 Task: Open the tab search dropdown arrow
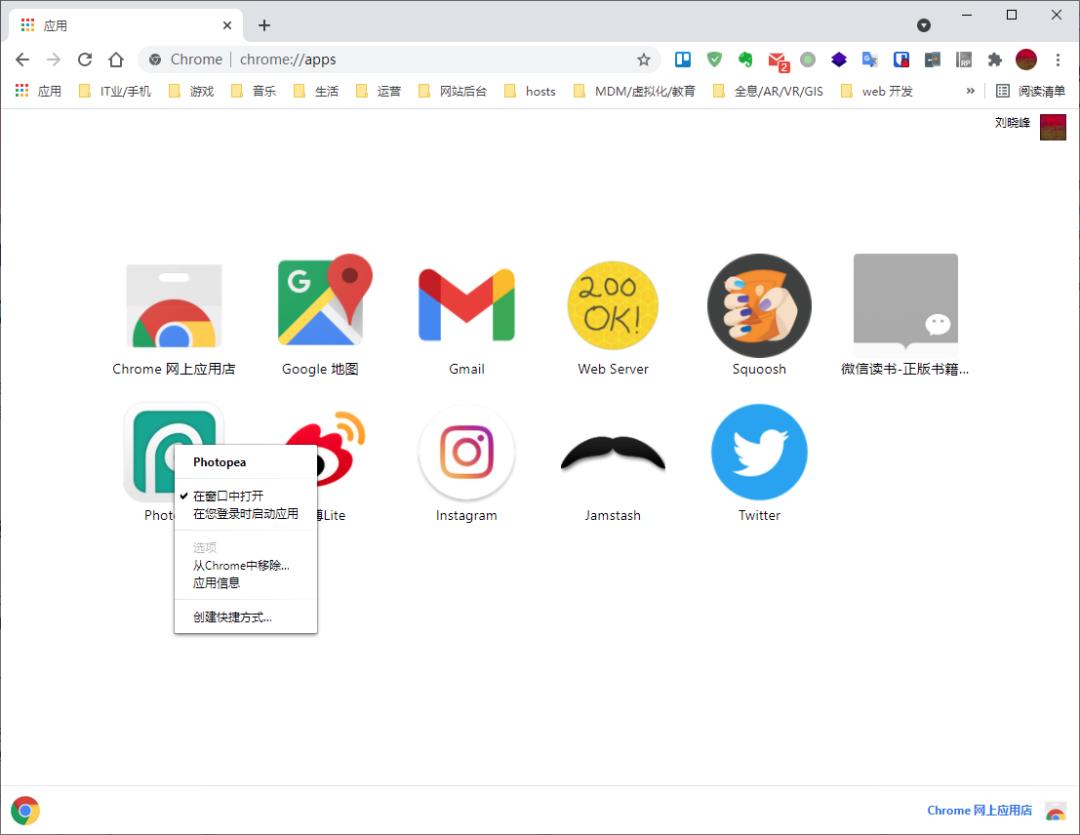click(924, 25)
